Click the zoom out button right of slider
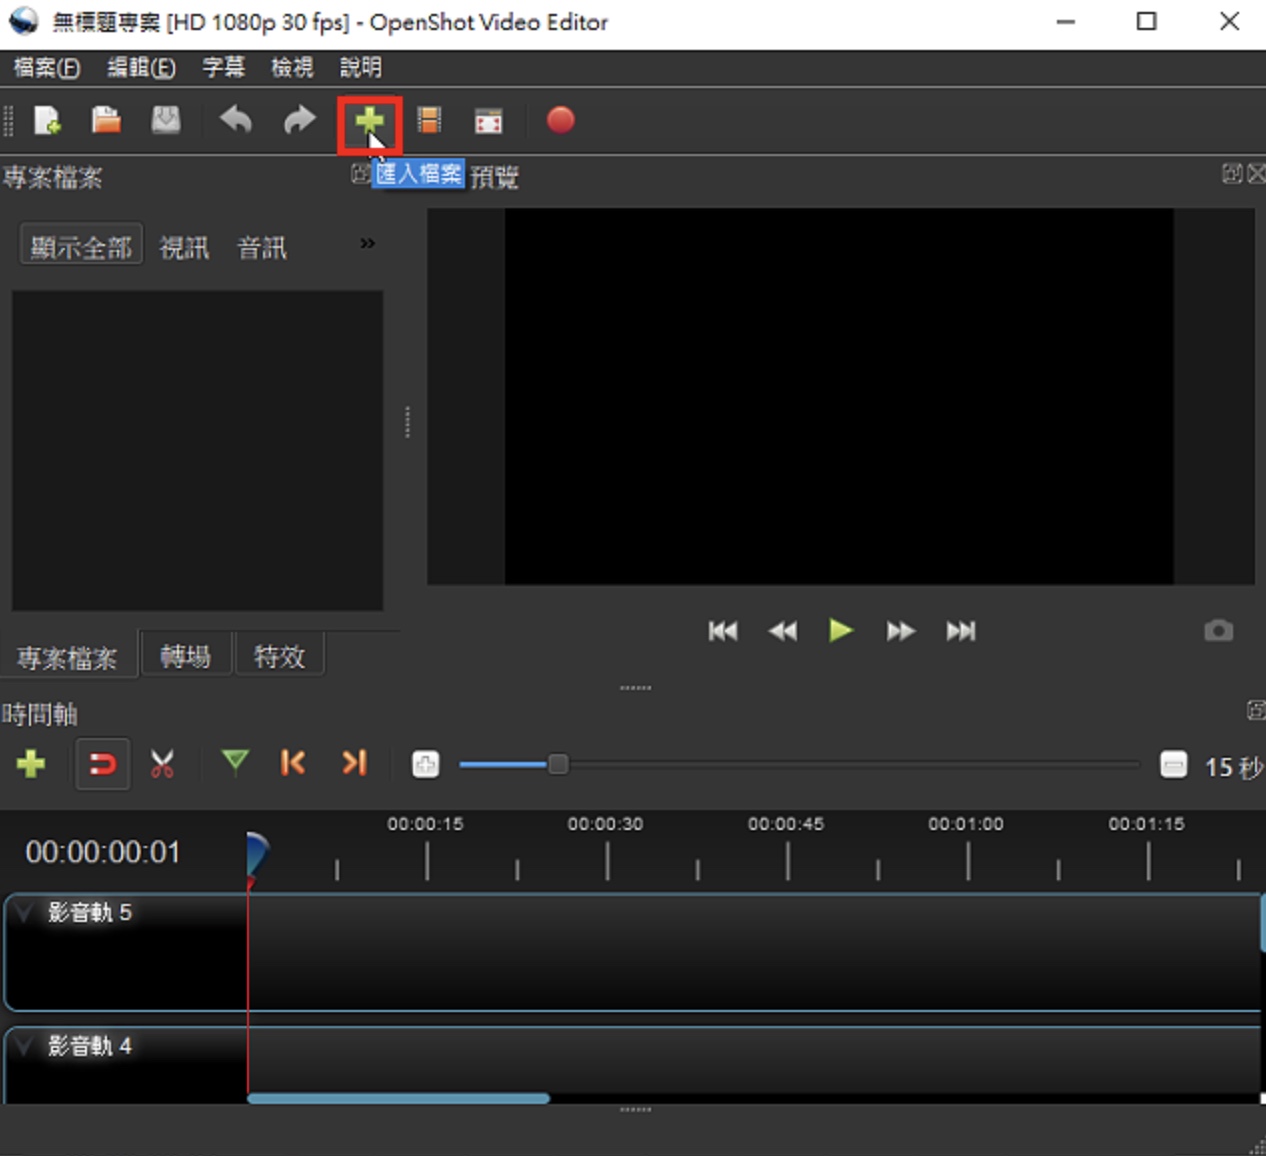1266x1156 pixels. click(1173, 765)
